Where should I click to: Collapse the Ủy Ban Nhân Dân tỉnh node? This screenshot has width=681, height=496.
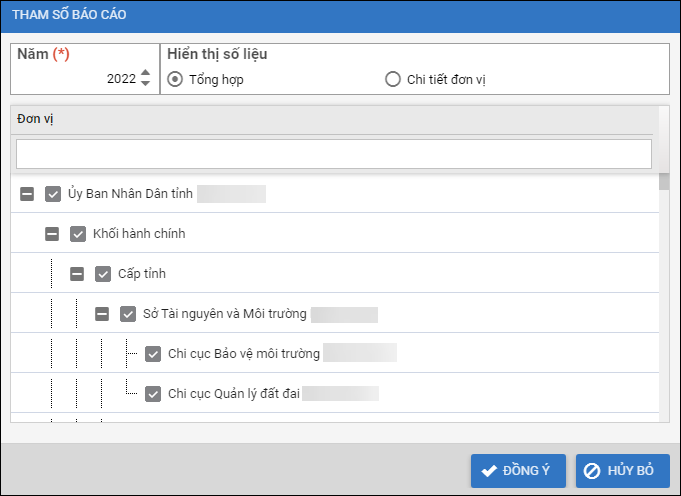pos(28,194)
